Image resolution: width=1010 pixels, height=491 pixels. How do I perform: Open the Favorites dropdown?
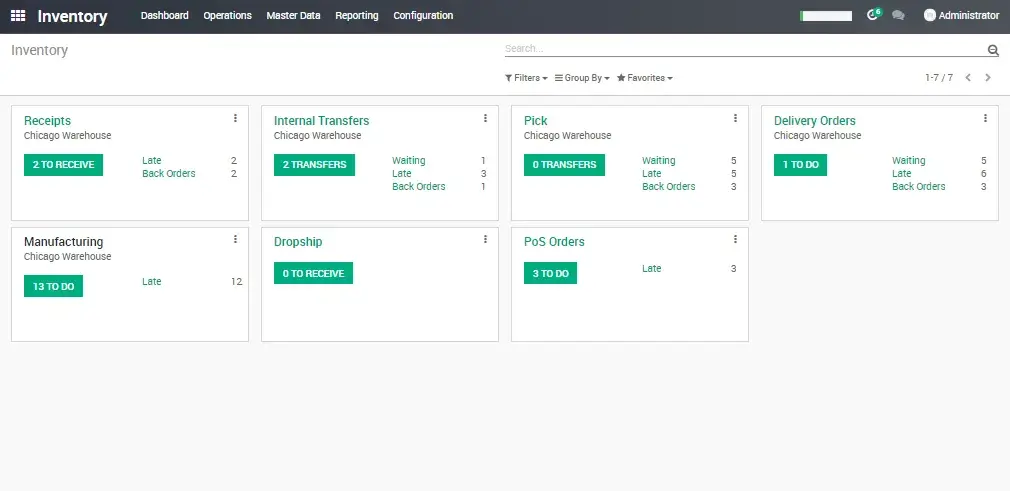[645, 78]
